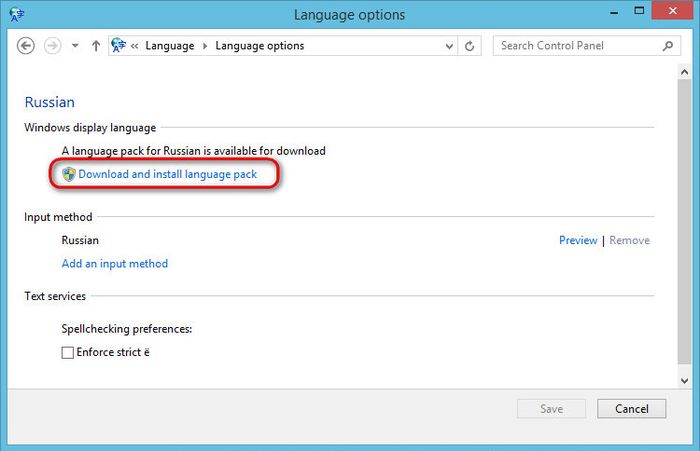Screen dimensions: 700x451
Task: Expand the chevron after Language breadcrumb
Action: point(206,46)
